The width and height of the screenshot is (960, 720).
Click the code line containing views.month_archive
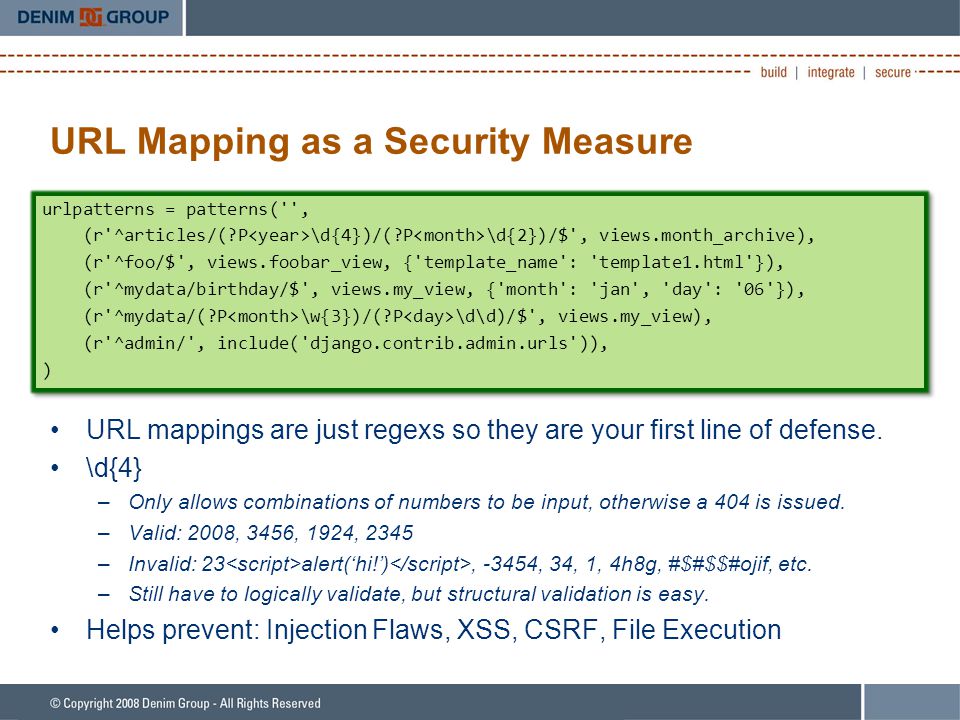[x=449, y=236]
